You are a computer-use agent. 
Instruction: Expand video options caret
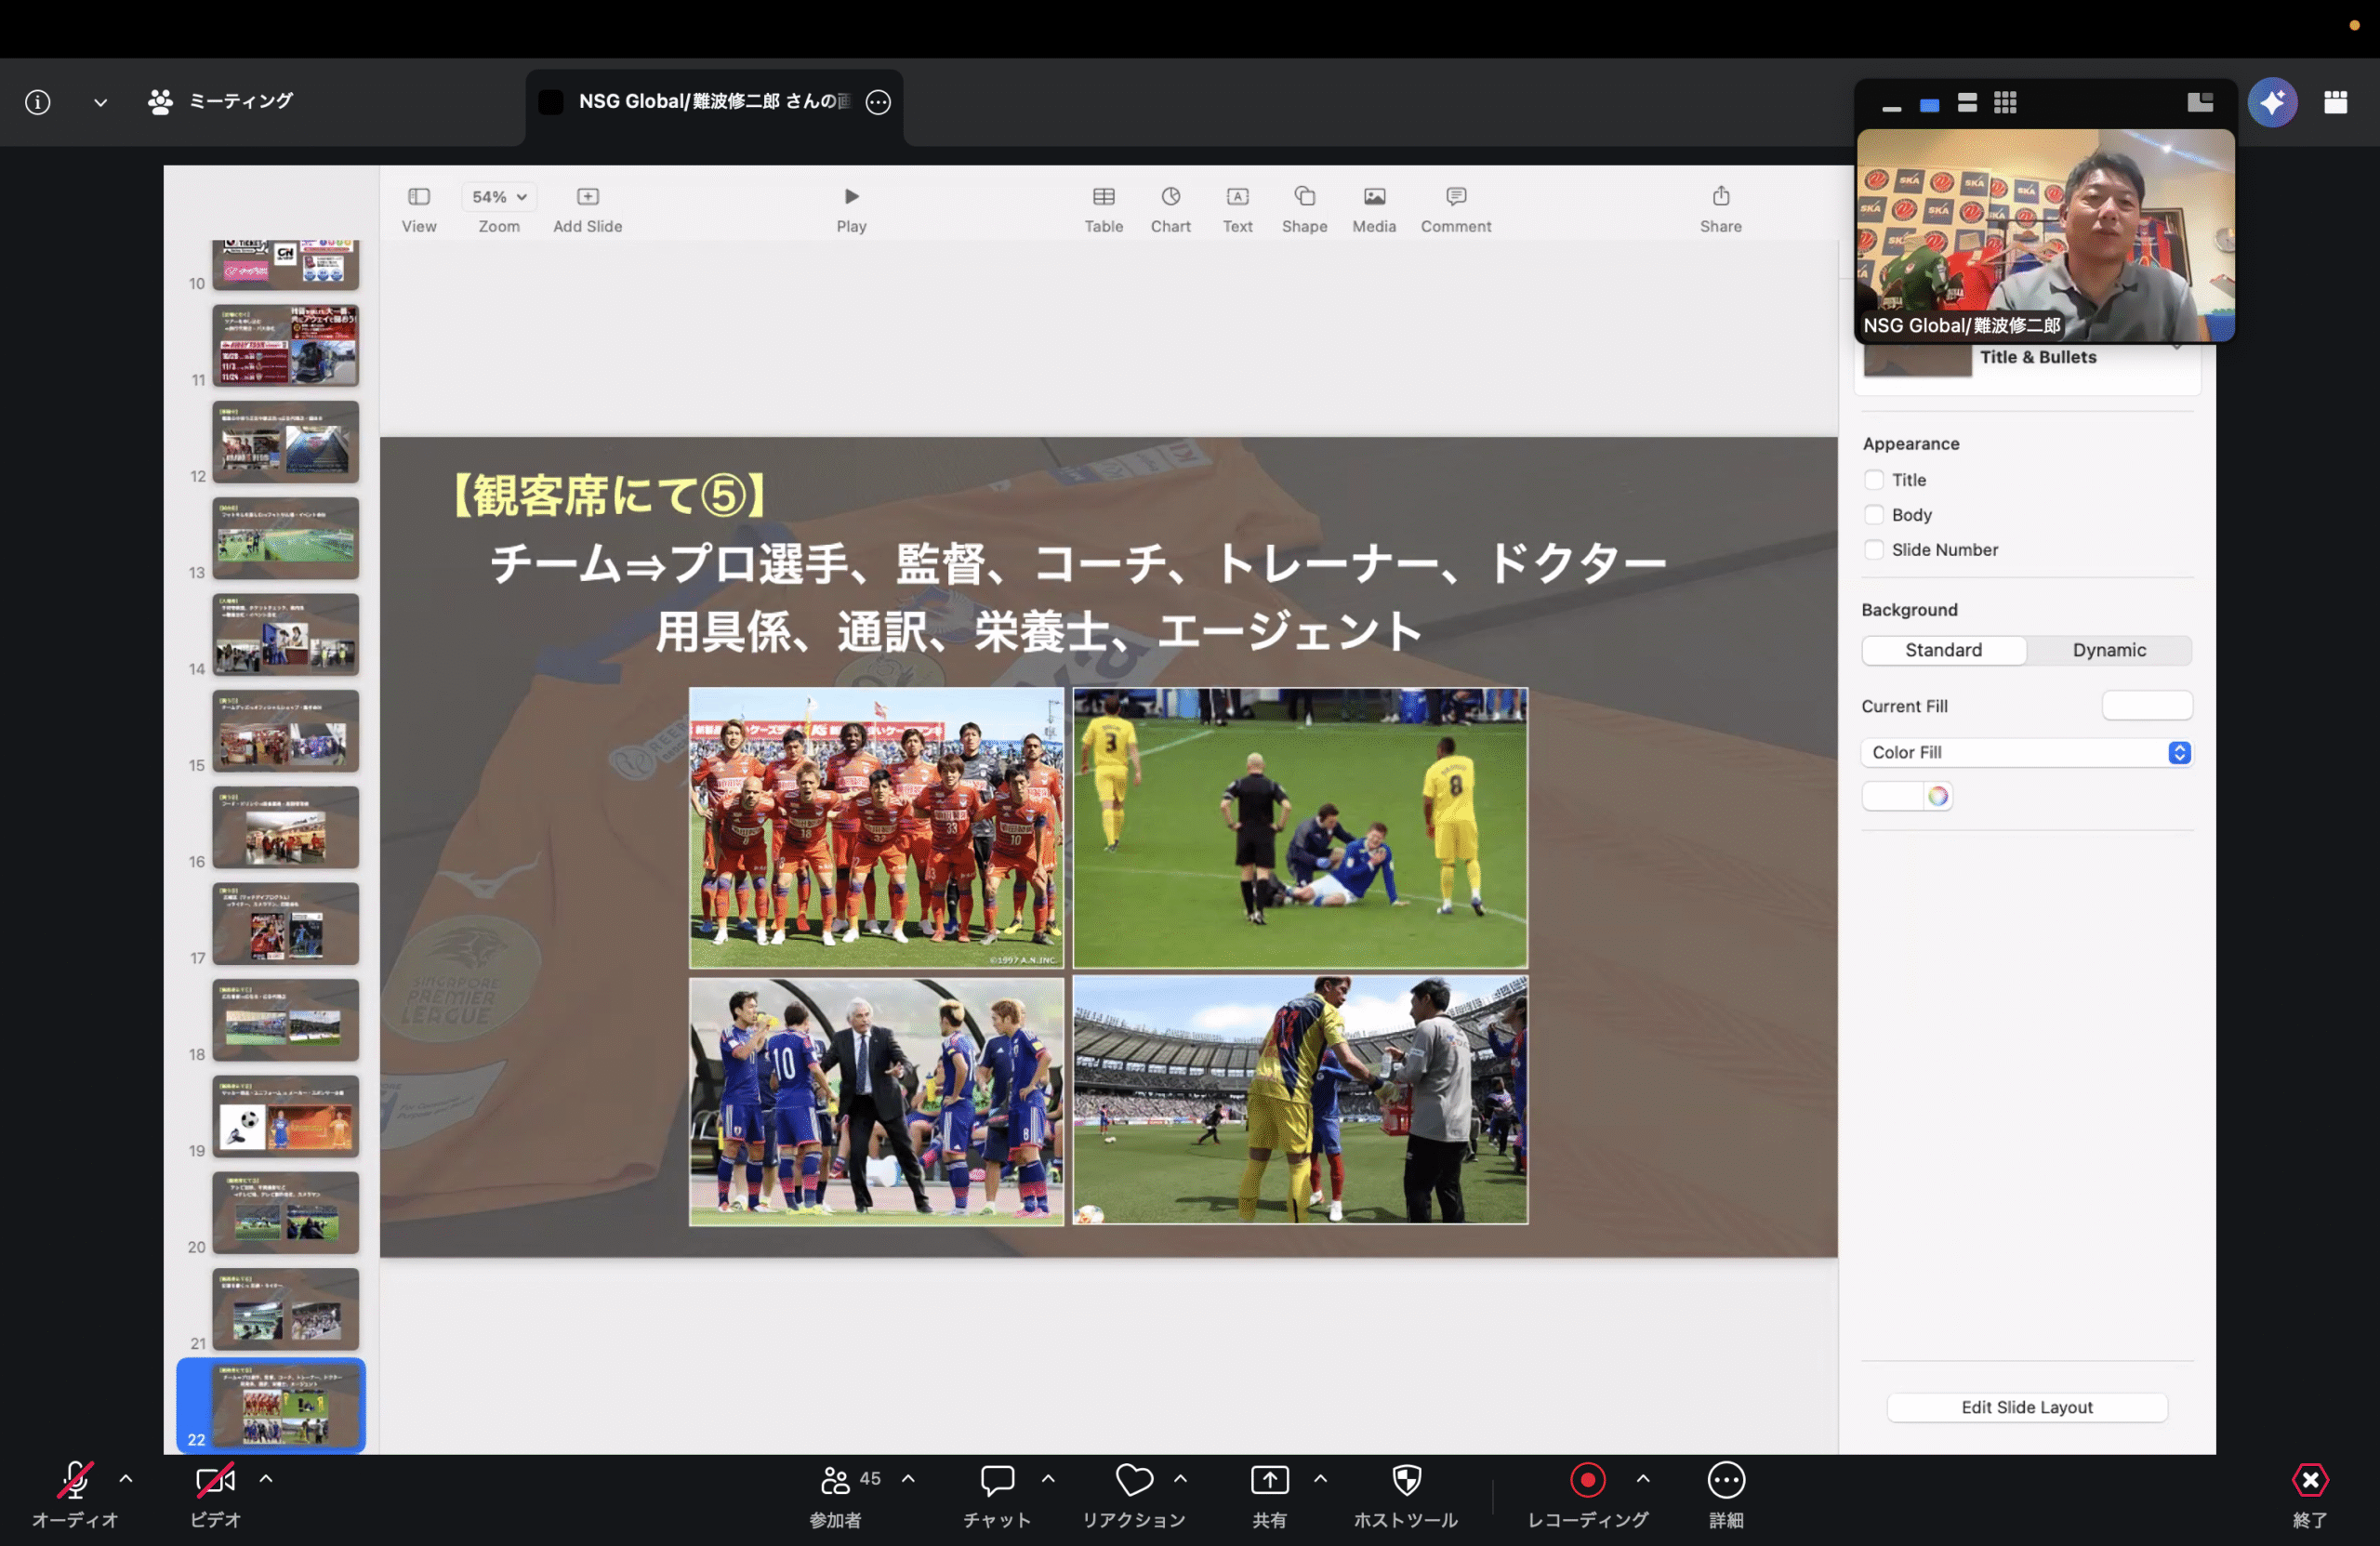click(x=266, y=1478)
